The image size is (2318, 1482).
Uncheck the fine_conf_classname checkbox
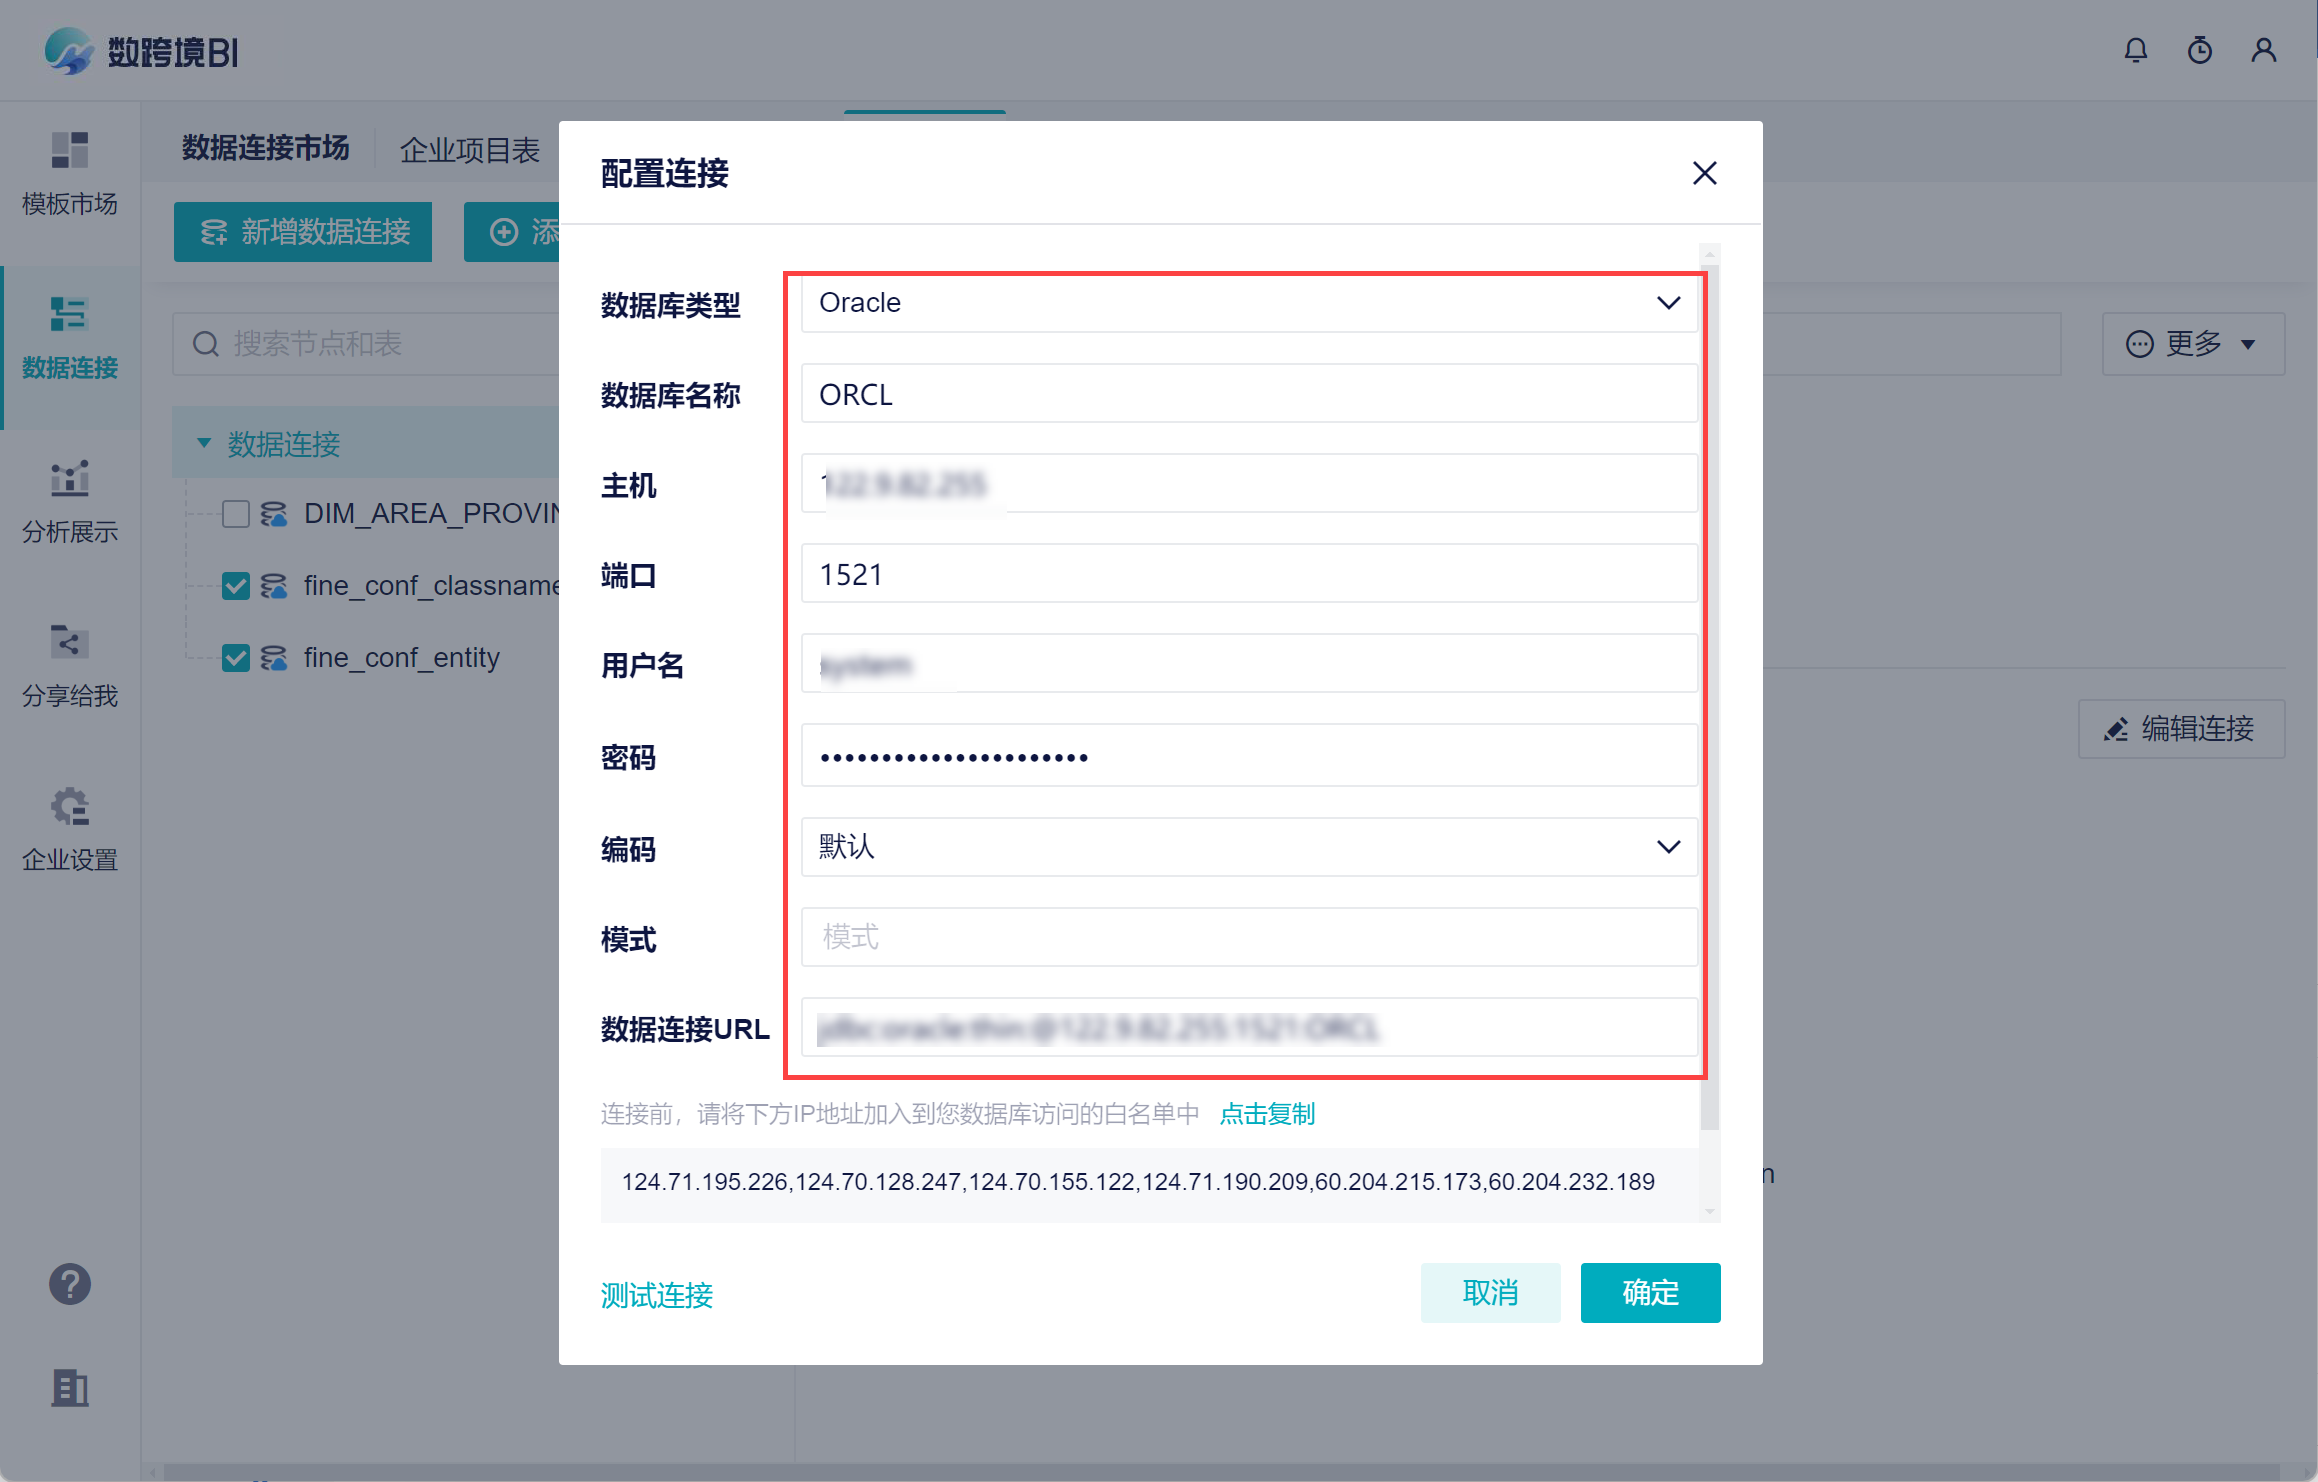click(236, 586)
